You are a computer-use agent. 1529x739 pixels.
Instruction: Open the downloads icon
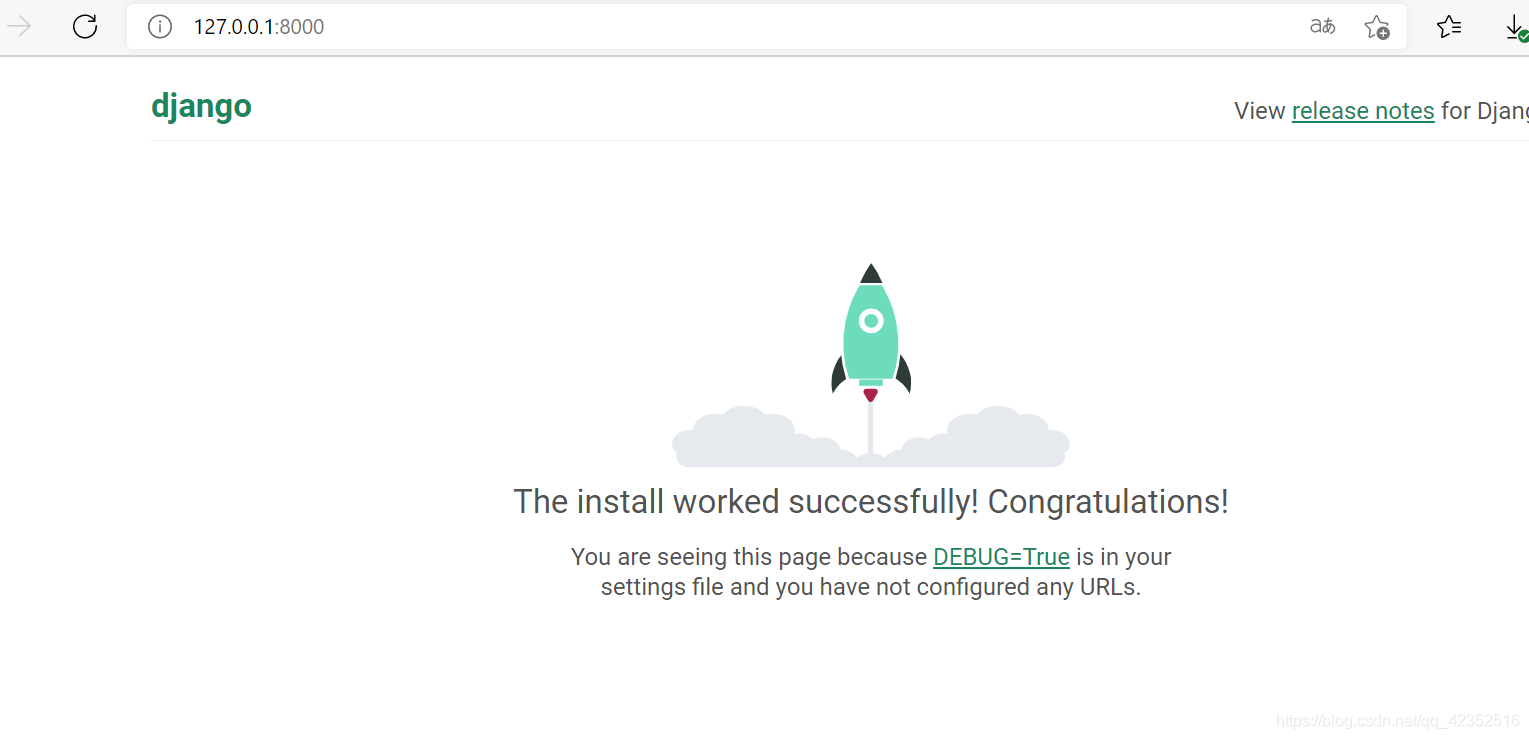(x=1516, y=29)
